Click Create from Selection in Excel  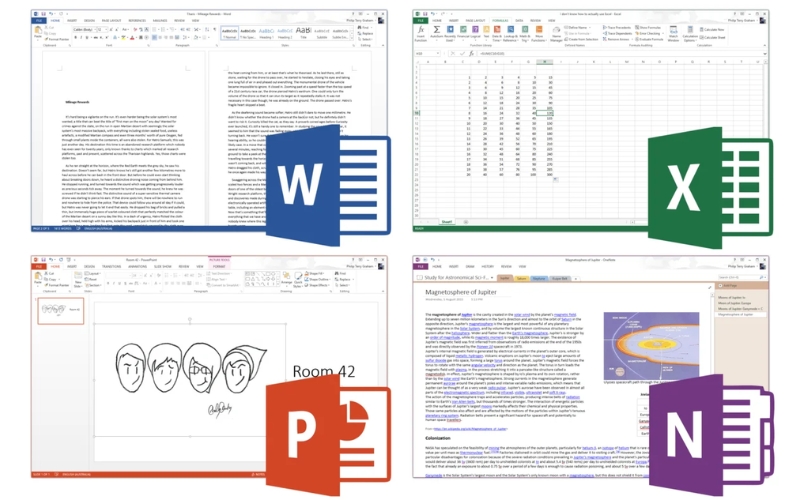[x=581, y=39]
